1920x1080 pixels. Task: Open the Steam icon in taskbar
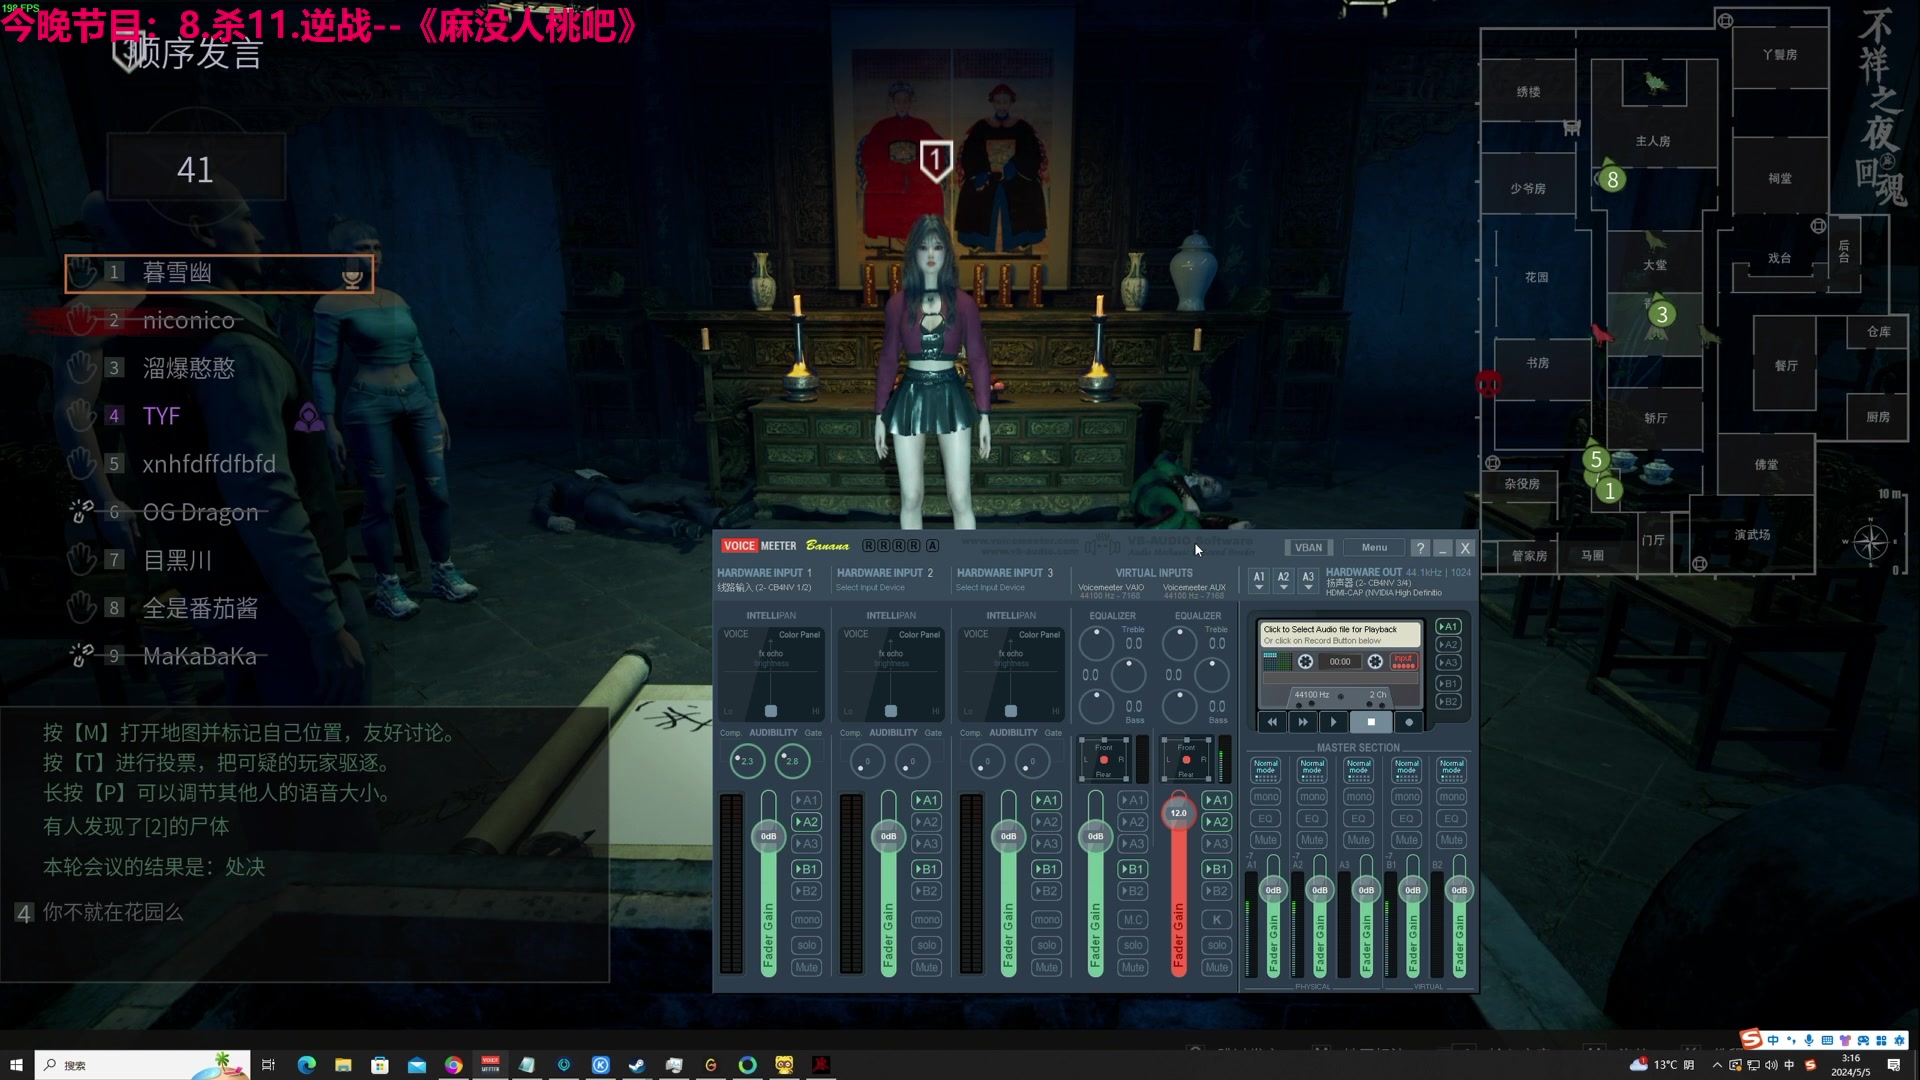[637, 1065]
